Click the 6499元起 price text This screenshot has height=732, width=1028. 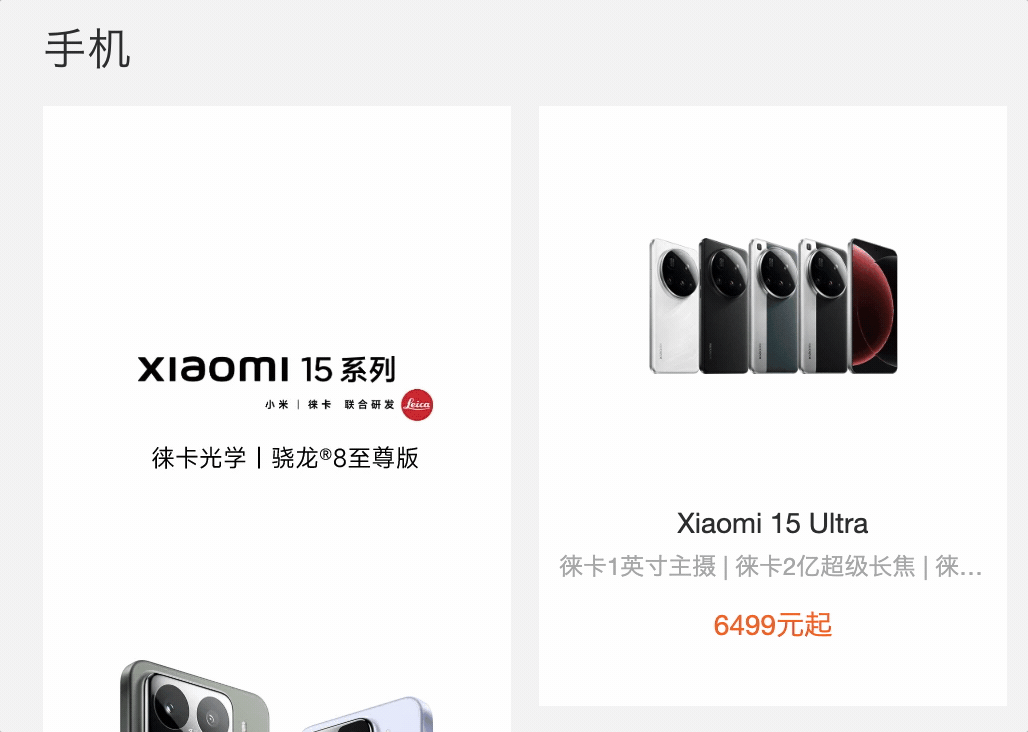point(772,625)
